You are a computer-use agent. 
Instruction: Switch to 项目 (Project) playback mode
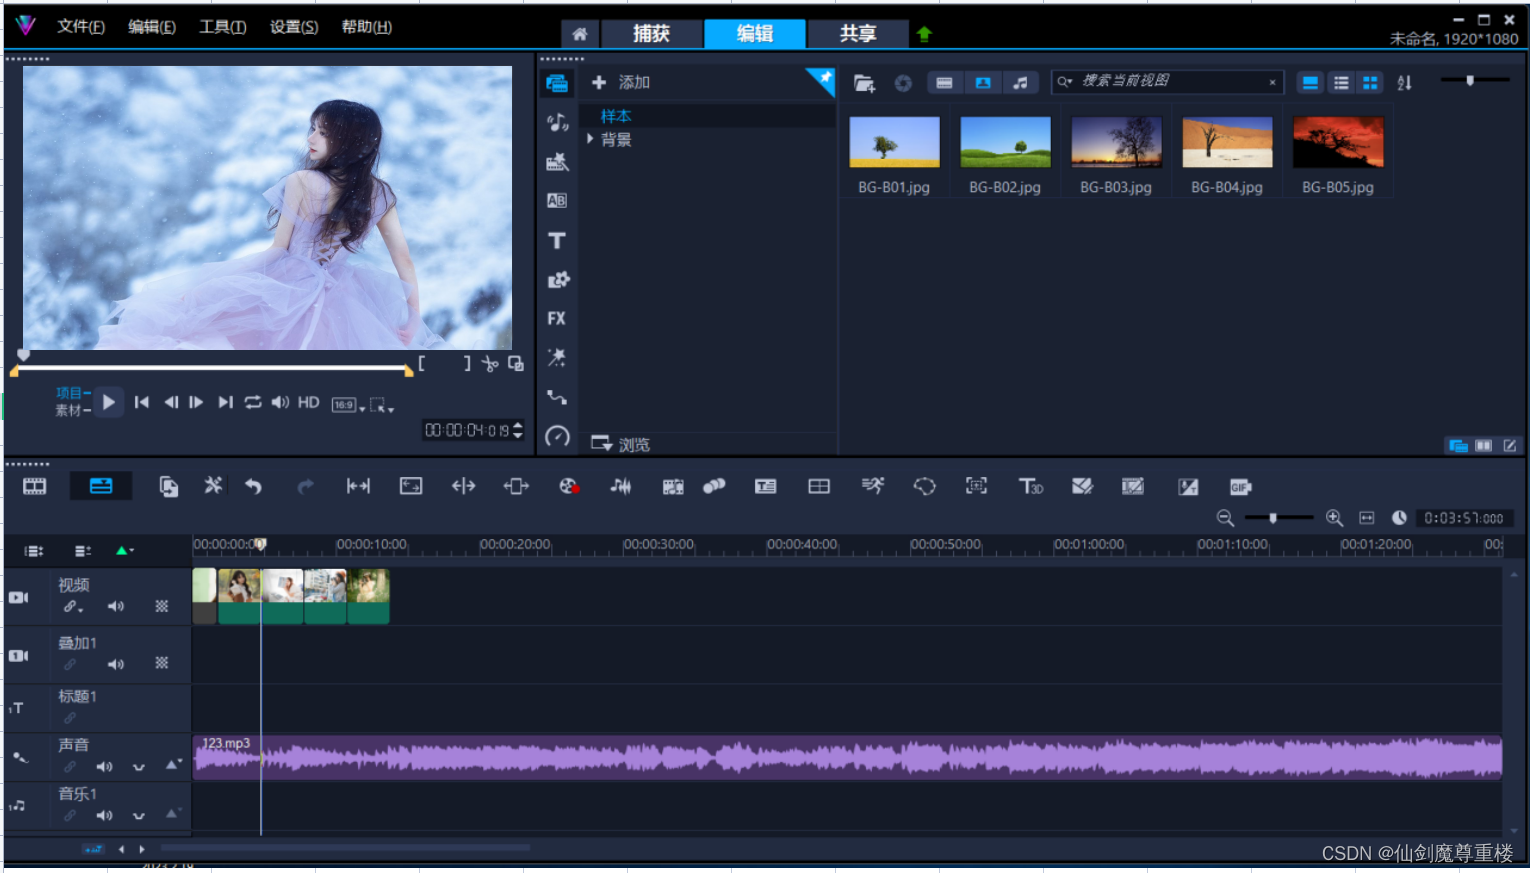tap(69, 393)
